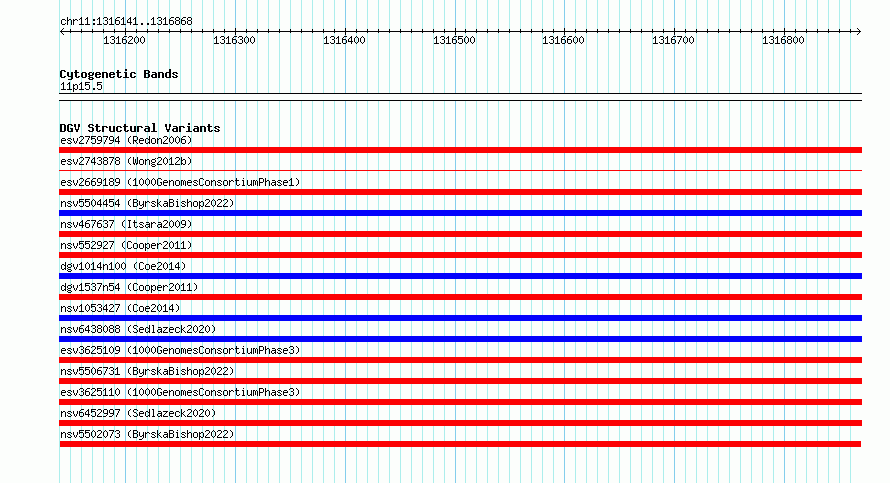Click ruler position 1316500

coord(454,40)
